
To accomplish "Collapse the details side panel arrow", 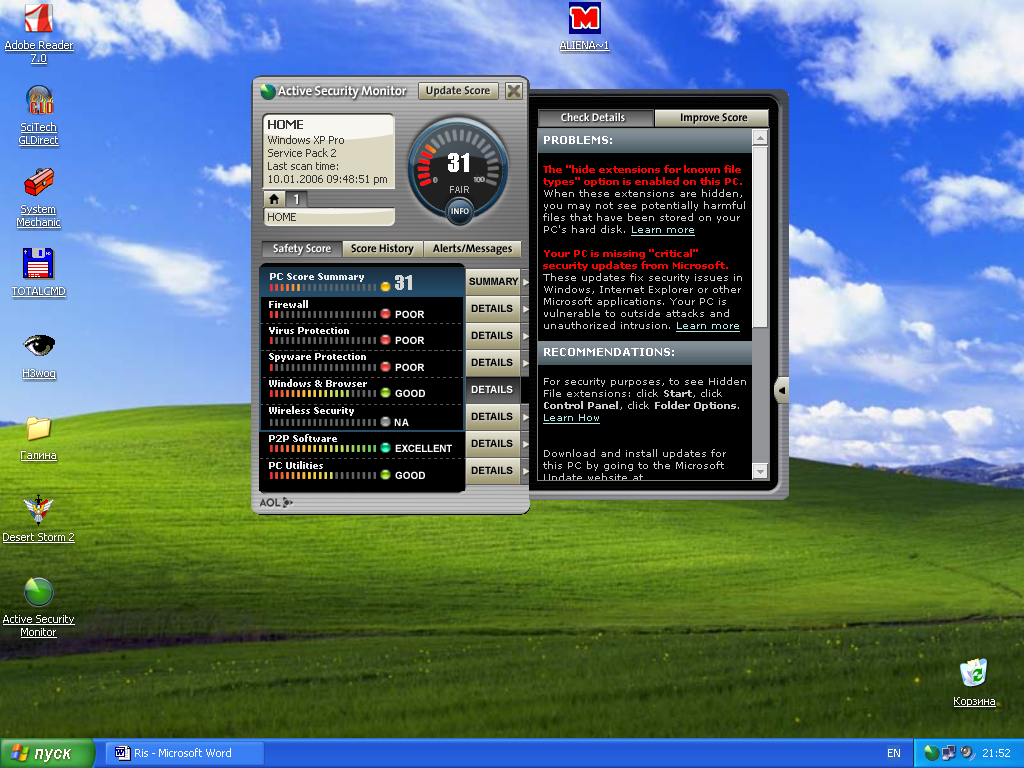I will [x=781, y=391].
